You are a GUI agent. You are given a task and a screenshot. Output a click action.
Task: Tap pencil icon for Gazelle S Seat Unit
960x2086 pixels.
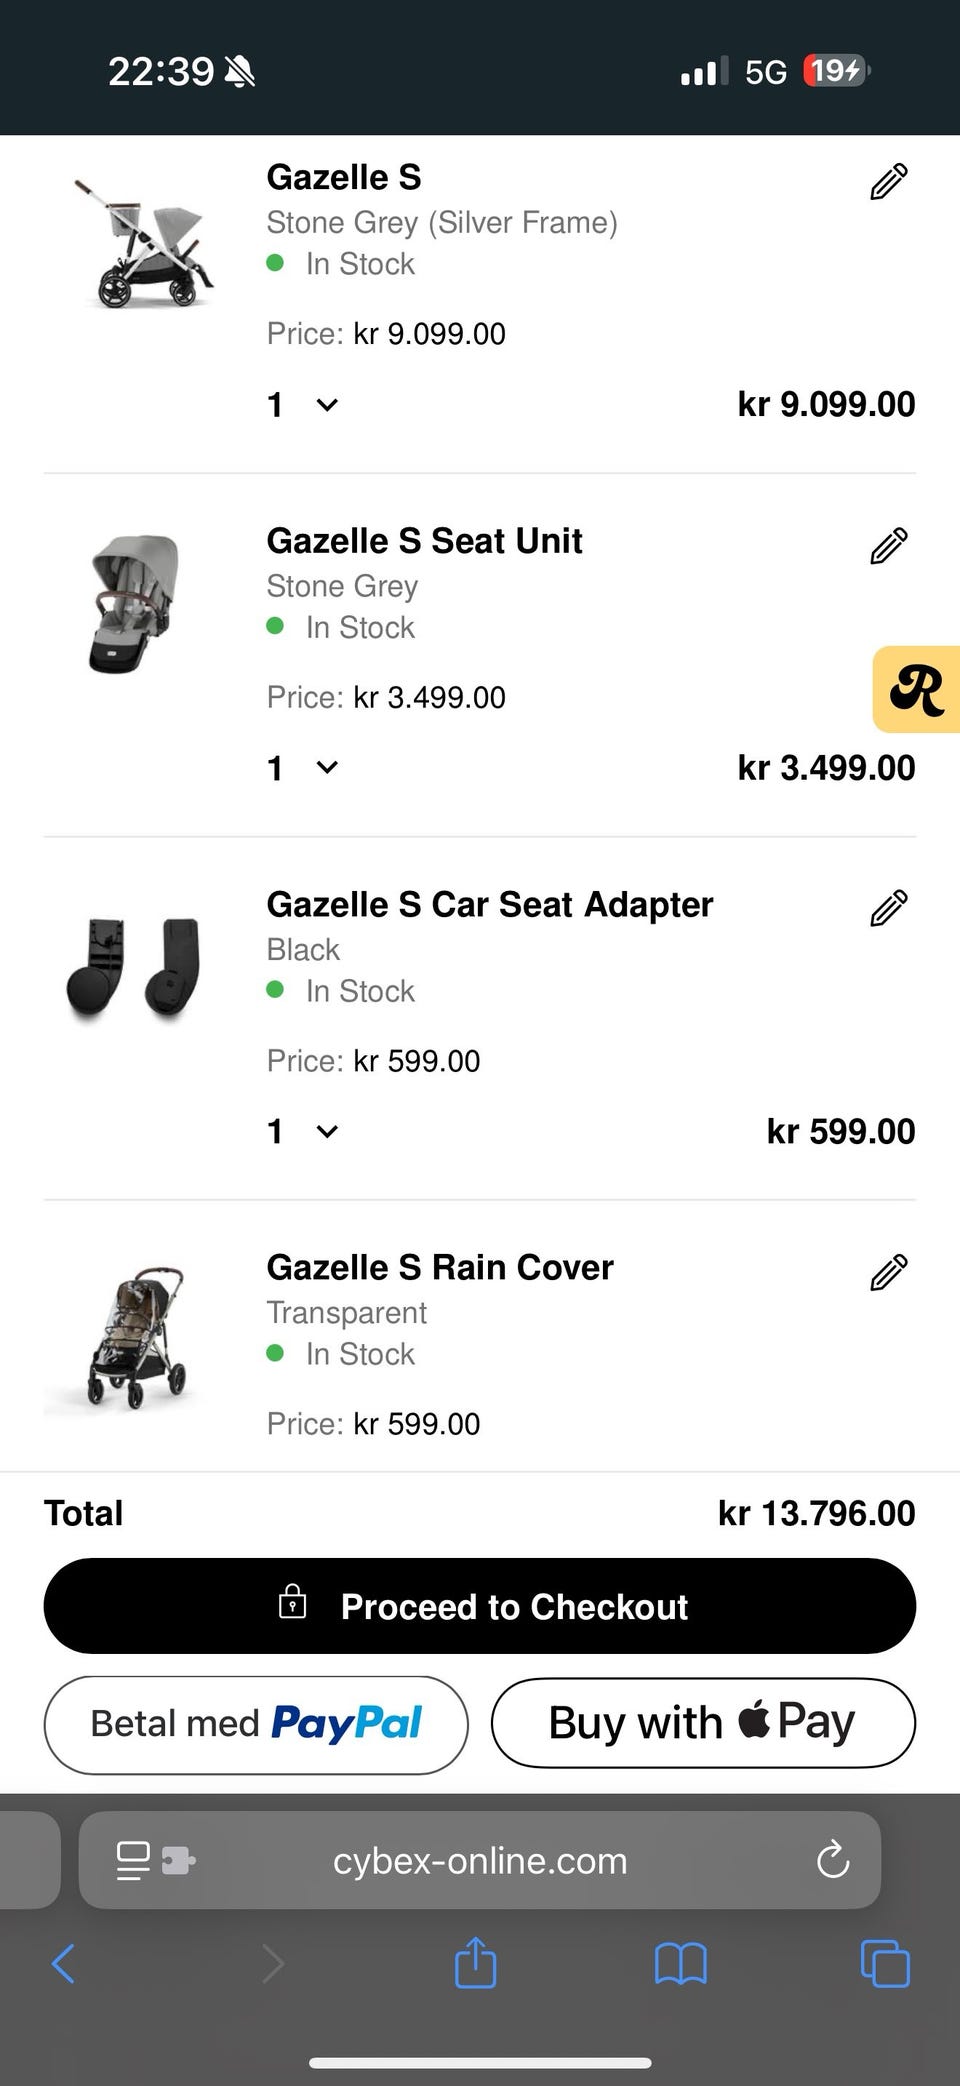[888, 546]
